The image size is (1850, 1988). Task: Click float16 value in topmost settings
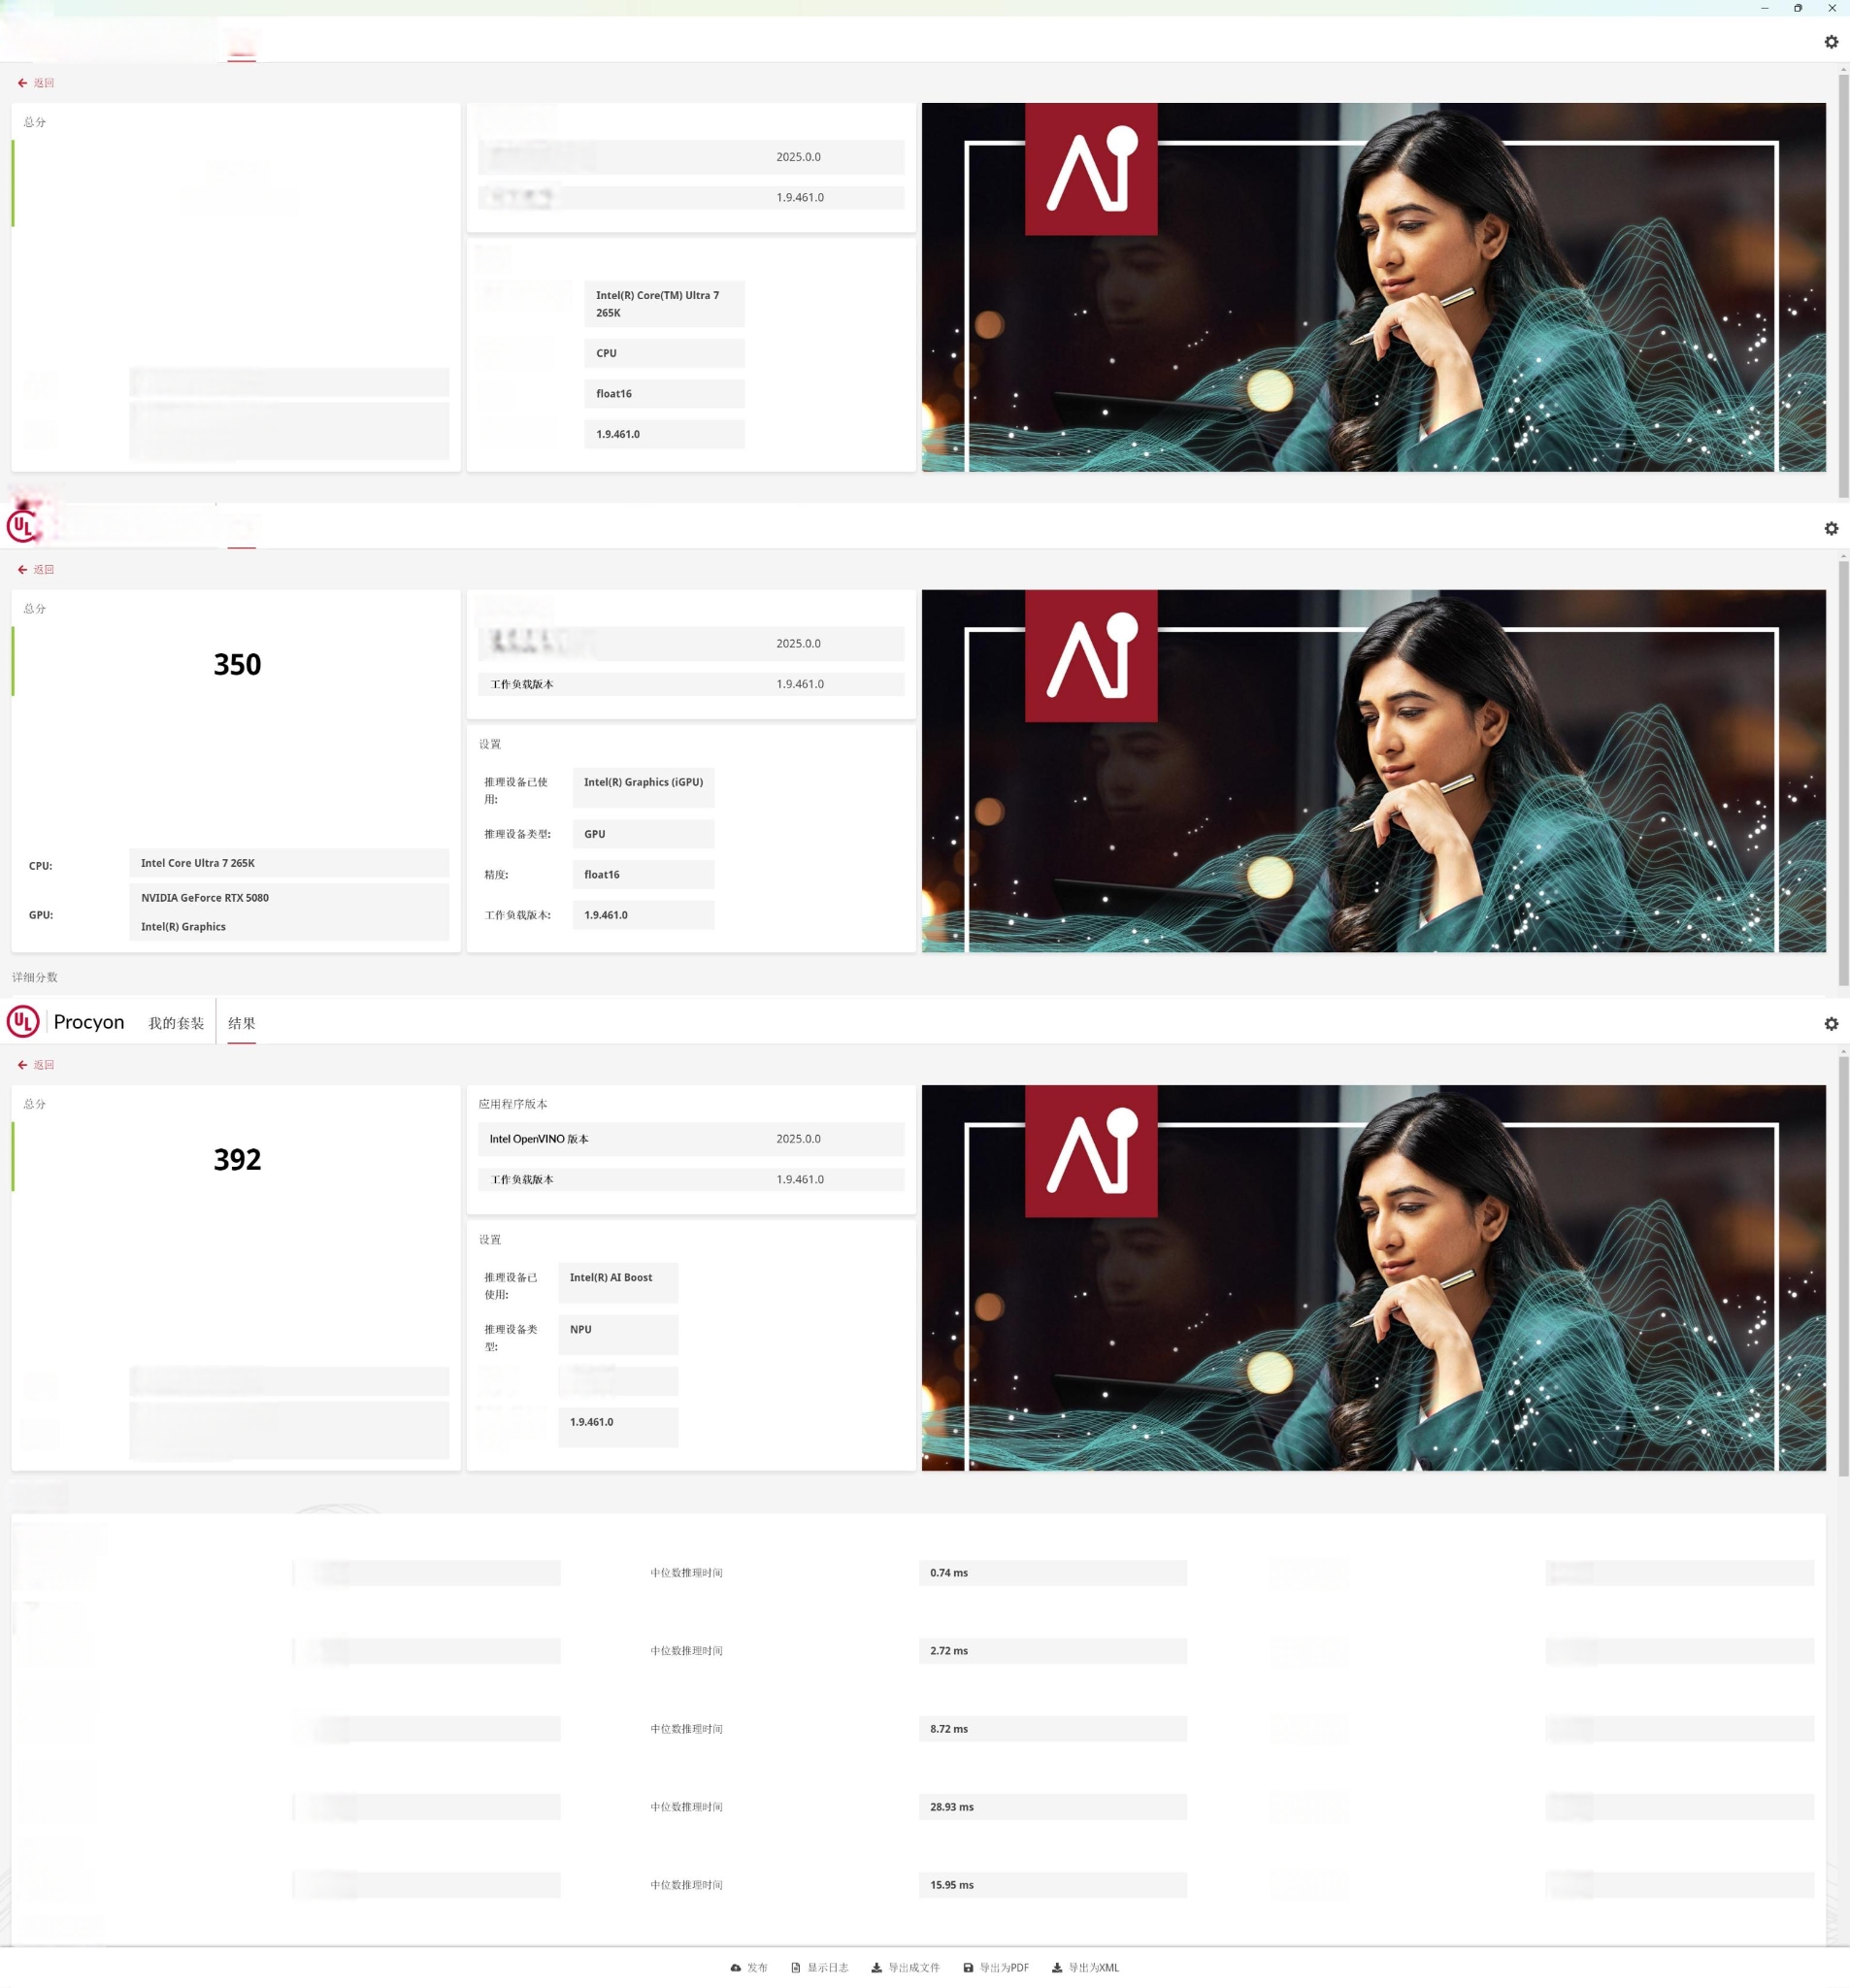664,394
